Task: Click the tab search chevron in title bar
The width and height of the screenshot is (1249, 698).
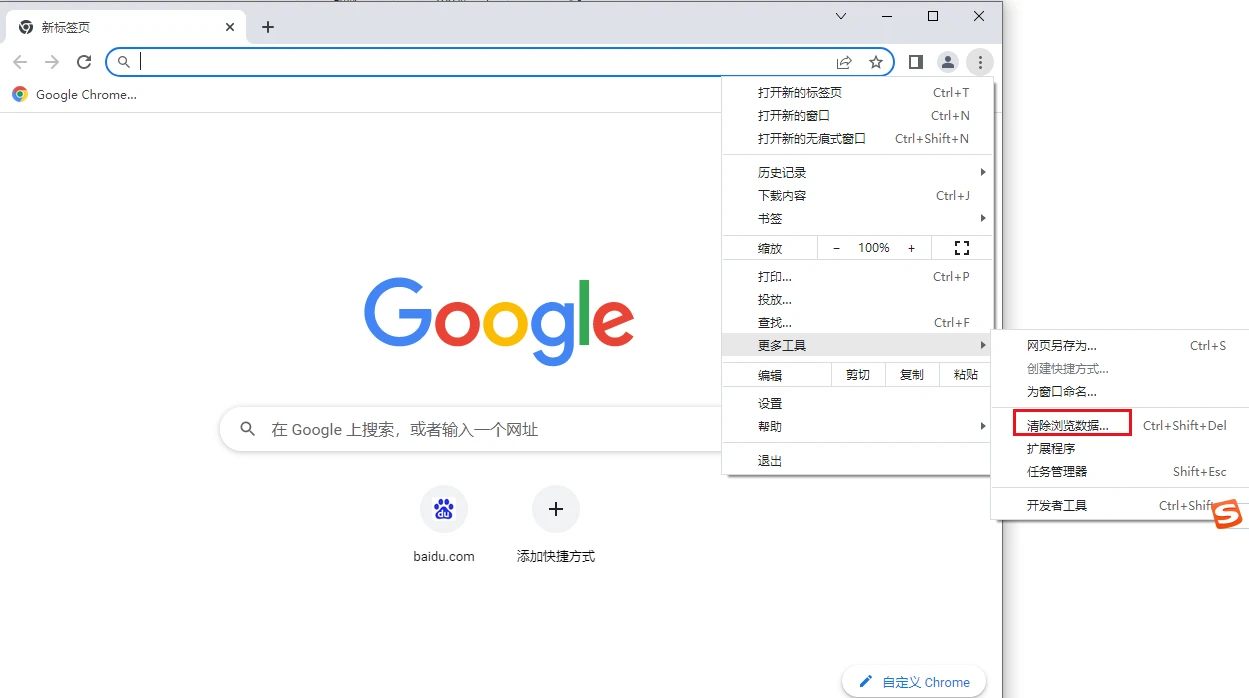Action: point(841,16)
